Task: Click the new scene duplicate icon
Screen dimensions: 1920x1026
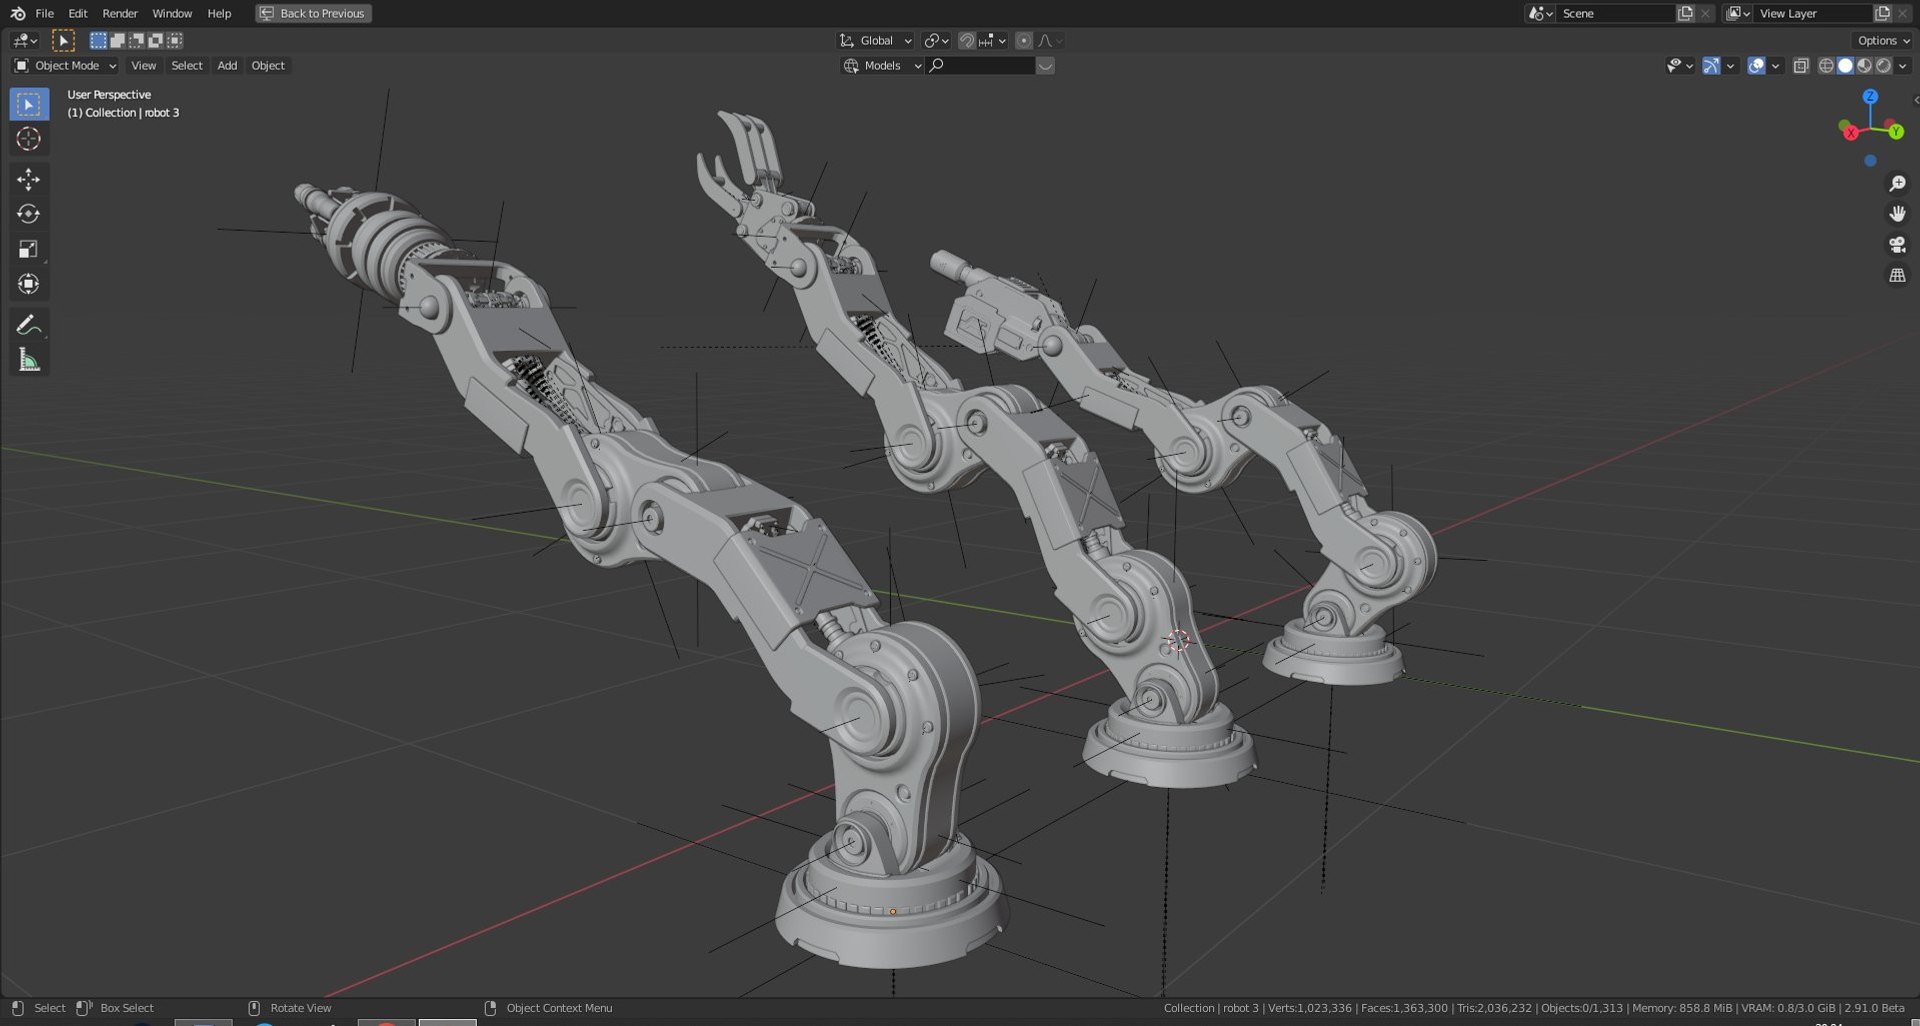Action: point(1685,13)
